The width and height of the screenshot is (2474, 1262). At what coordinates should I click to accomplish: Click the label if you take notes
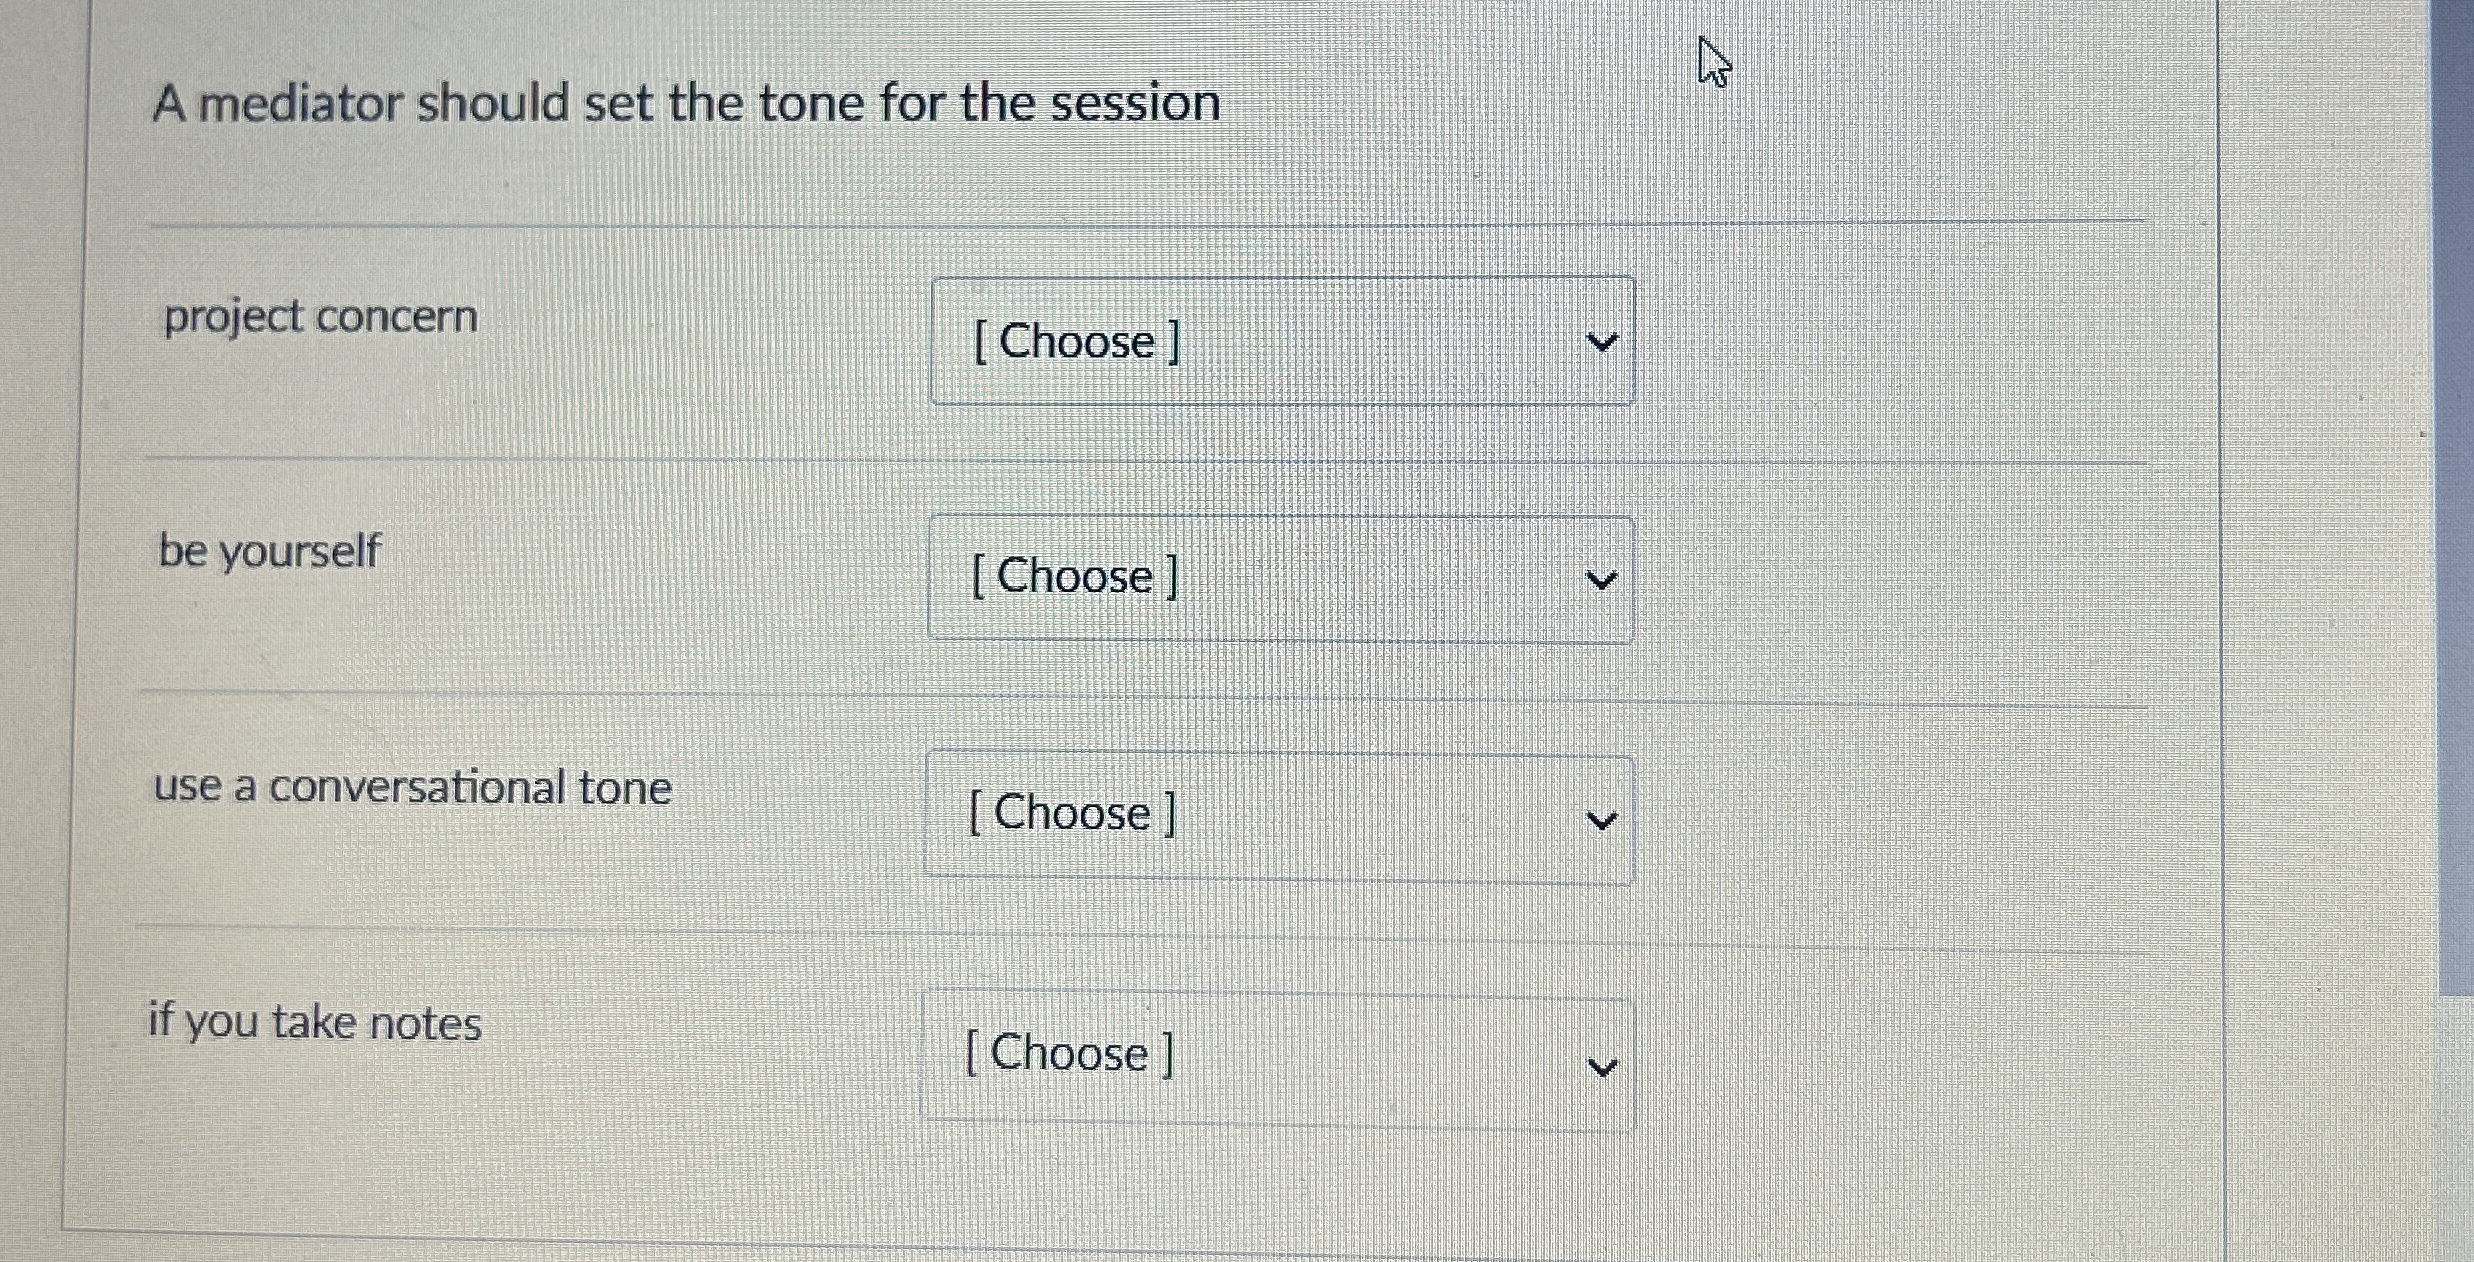[x=316, y=1020]
